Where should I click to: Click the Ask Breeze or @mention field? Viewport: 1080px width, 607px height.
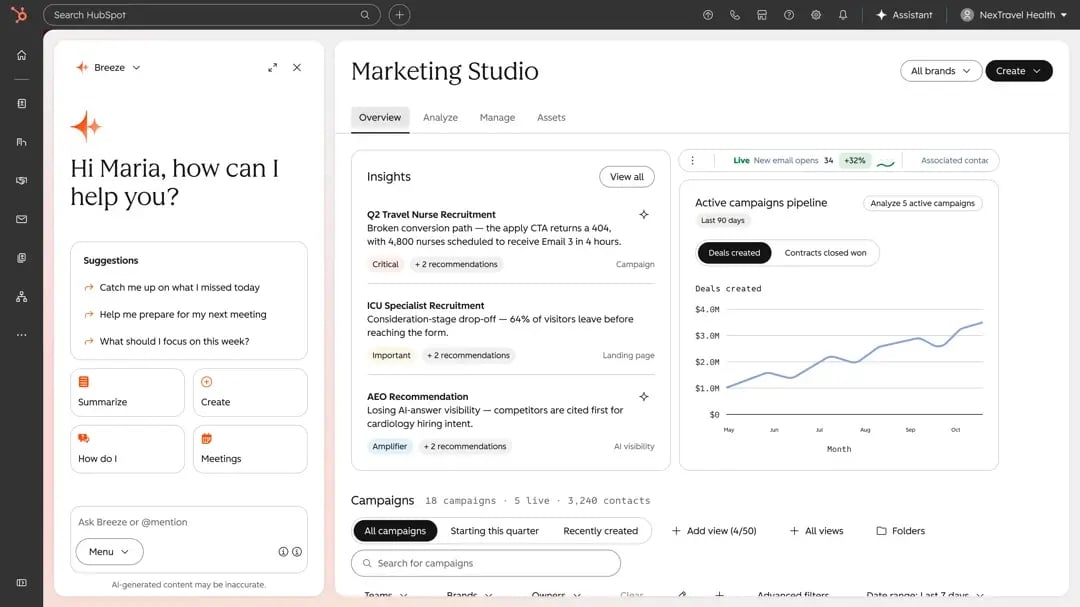click(189, 522)
